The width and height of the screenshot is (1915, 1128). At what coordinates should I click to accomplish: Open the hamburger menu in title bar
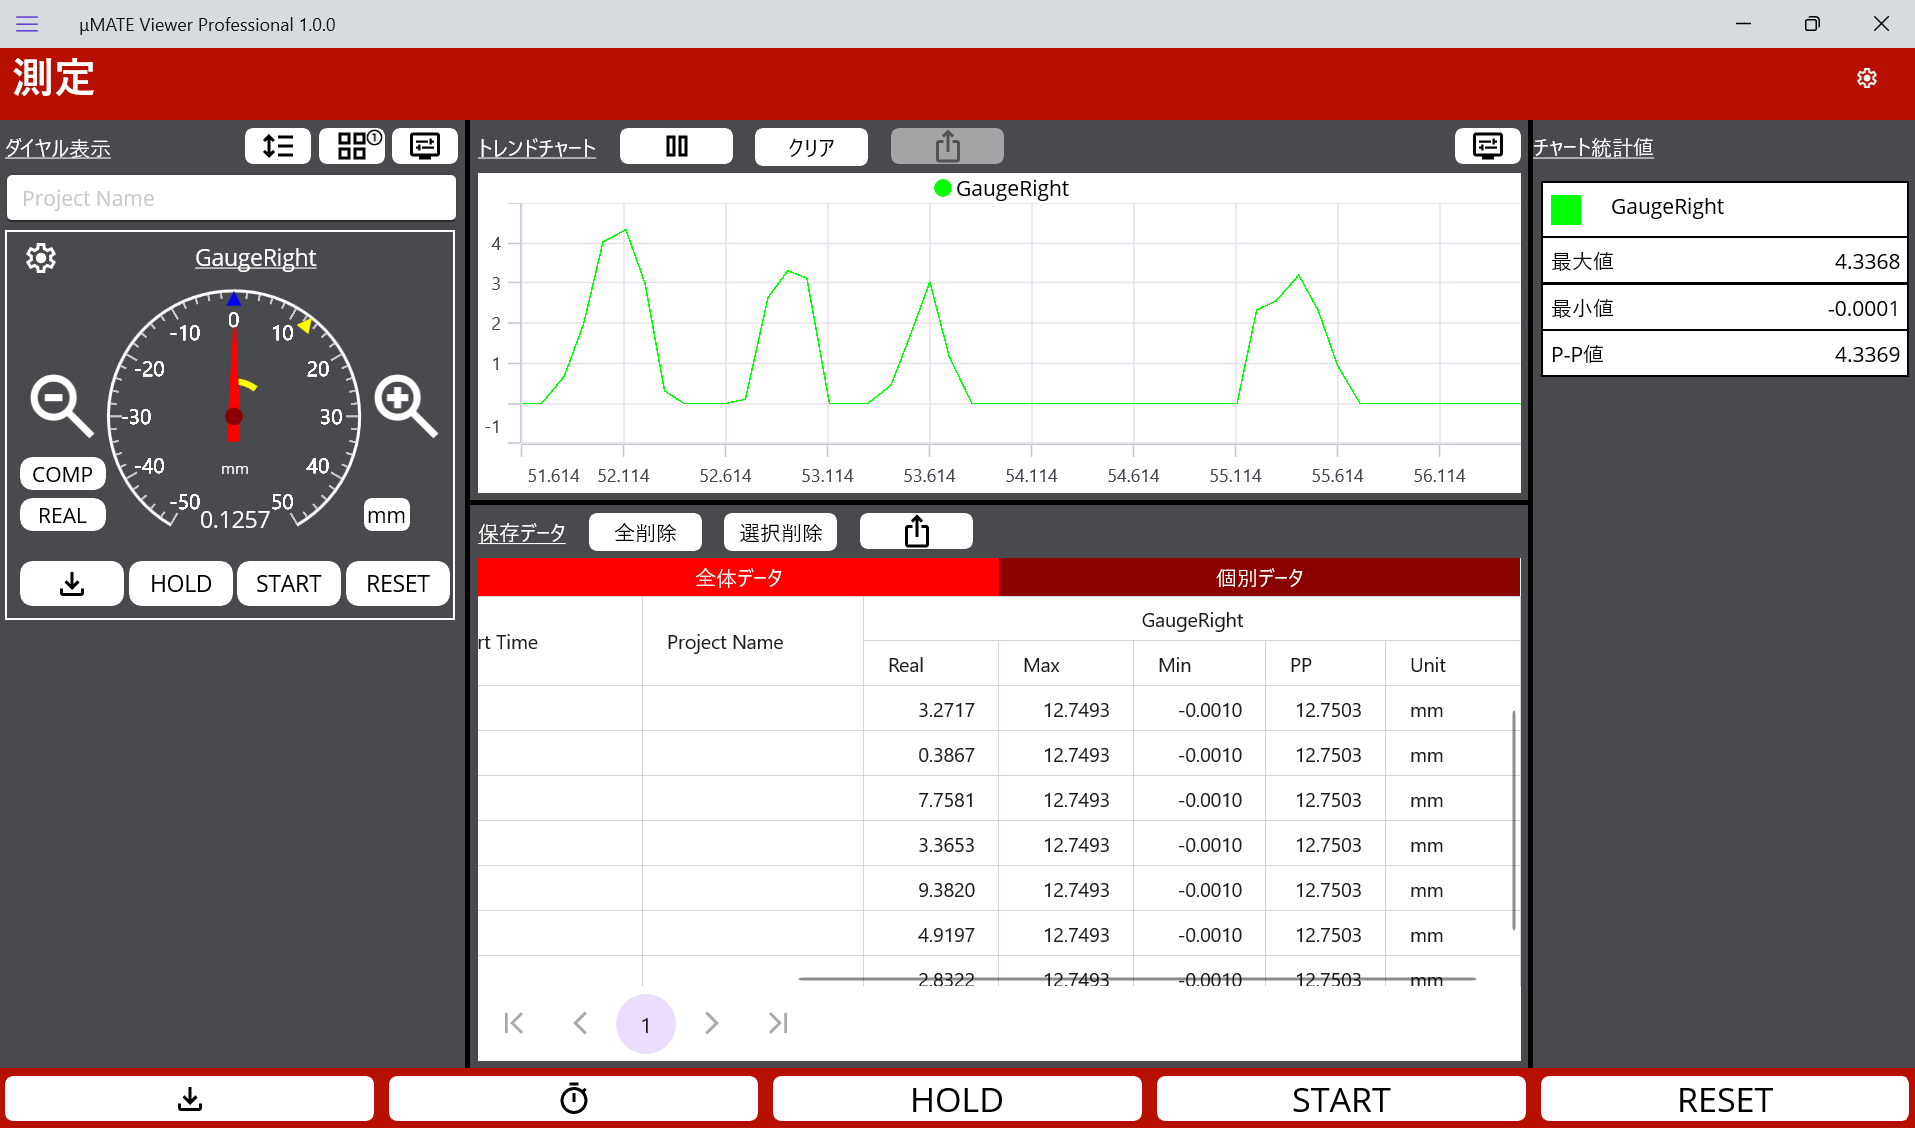pos(27,24)
